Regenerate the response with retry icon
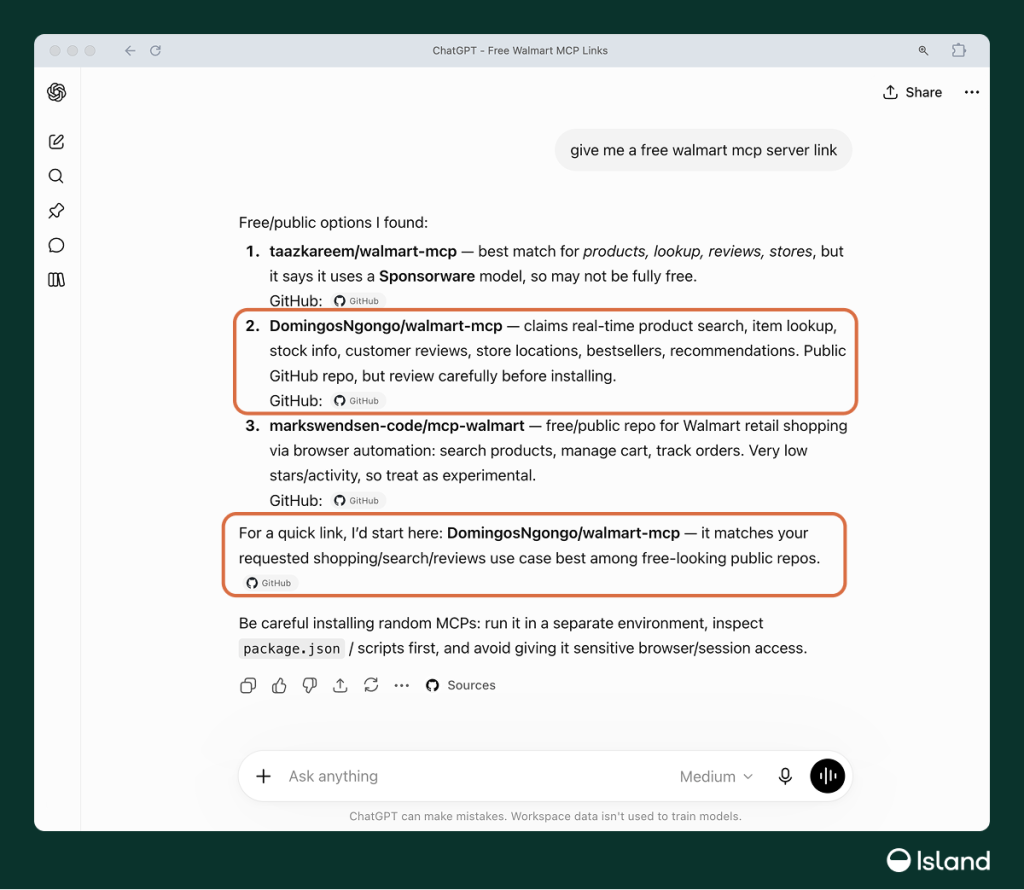The height and width of the screenshot is (890, 1024). [x=371, y=685]
